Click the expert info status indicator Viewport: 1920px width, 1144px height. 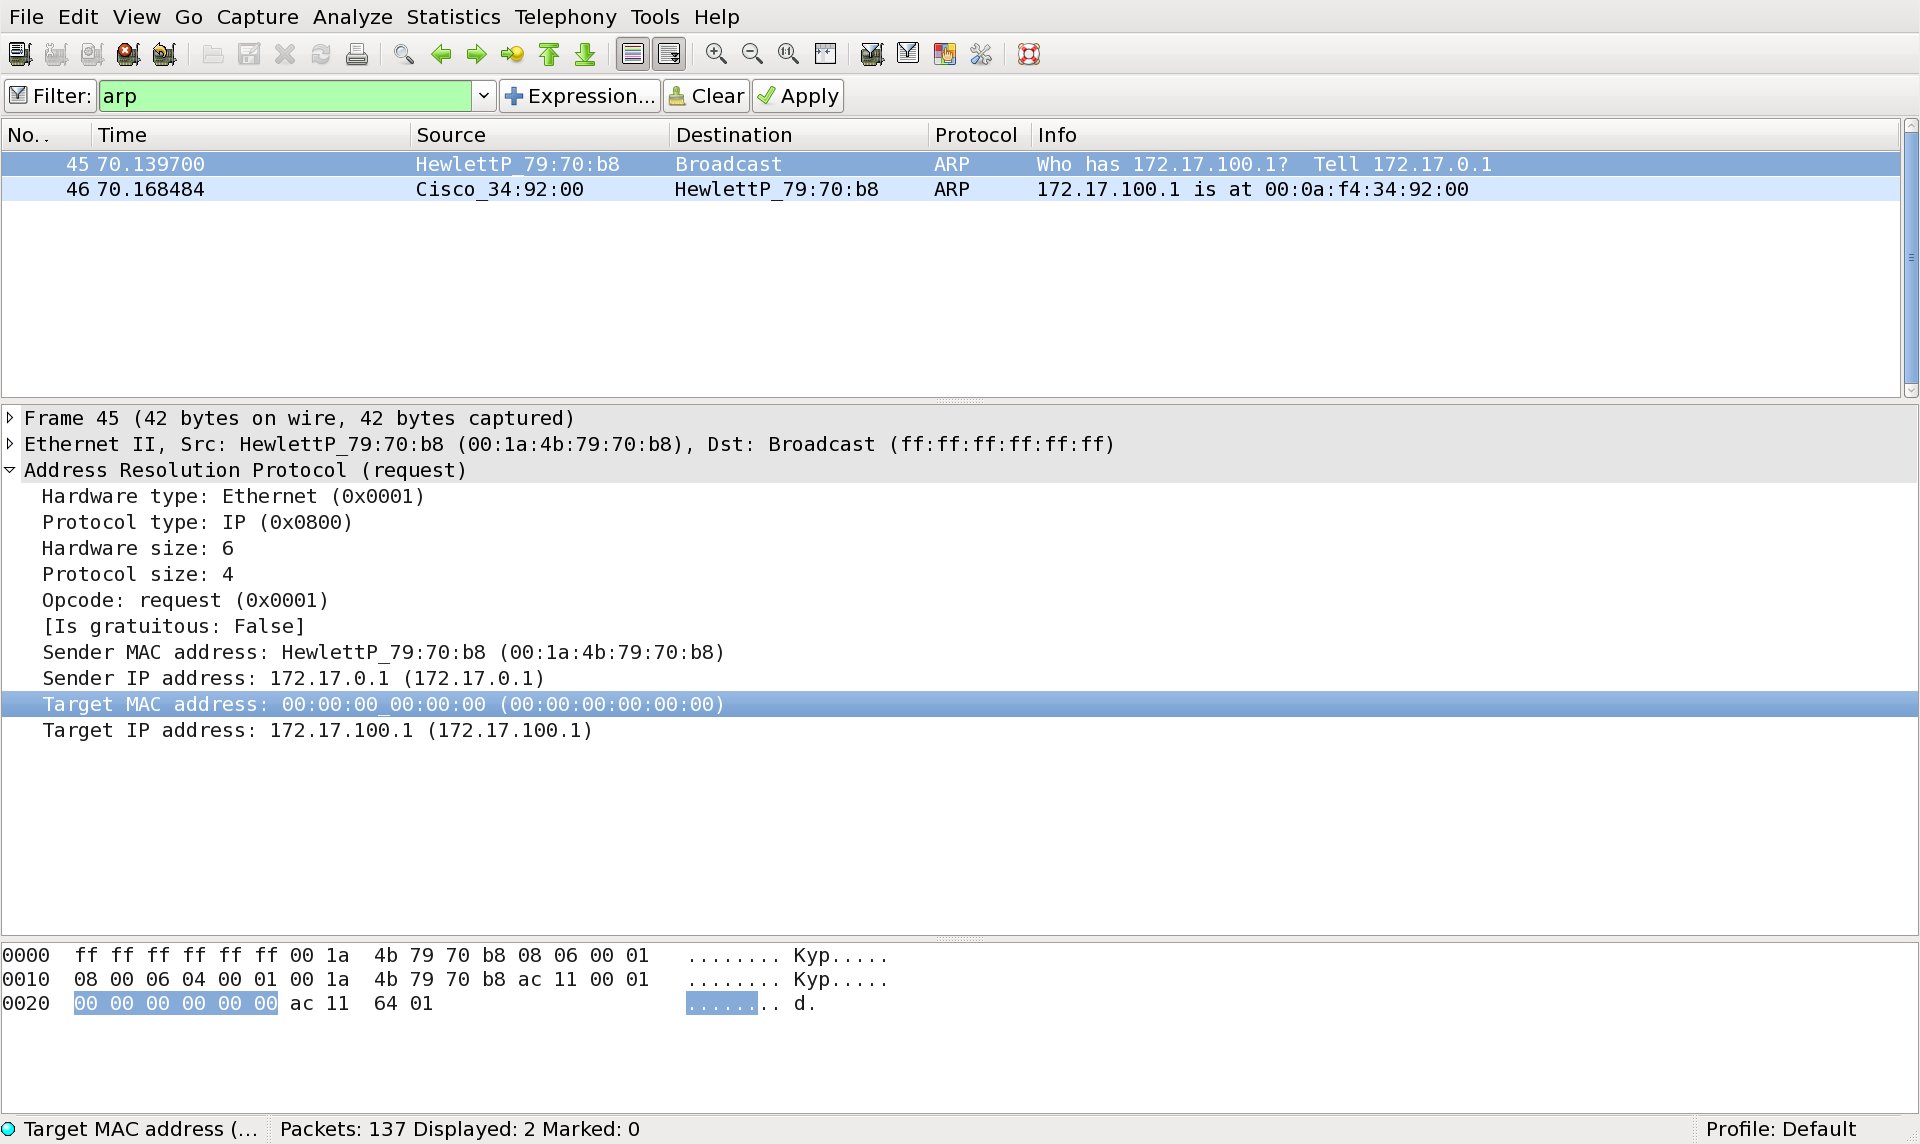click(9, 1129)
